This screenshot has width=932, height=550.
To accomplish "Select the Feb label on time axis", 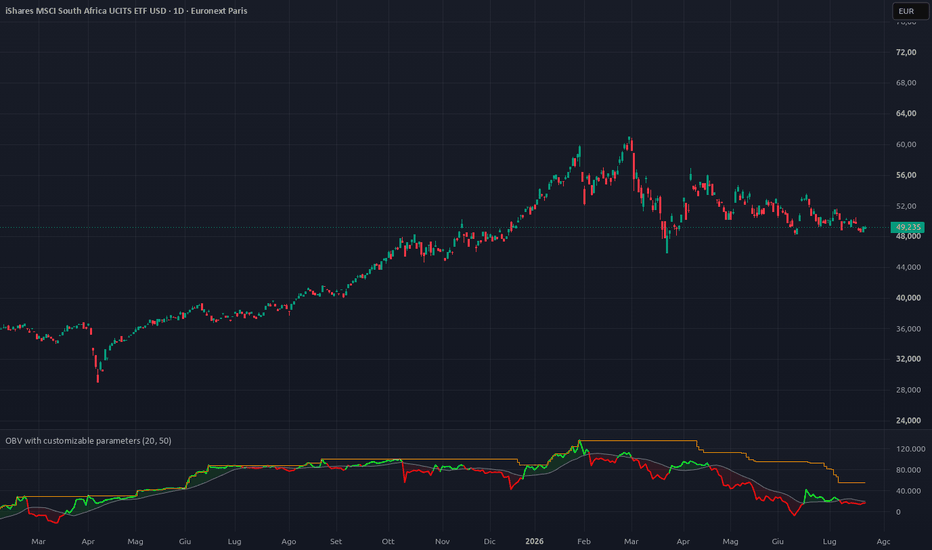I will pyautogui.click(x=584, y=541).
